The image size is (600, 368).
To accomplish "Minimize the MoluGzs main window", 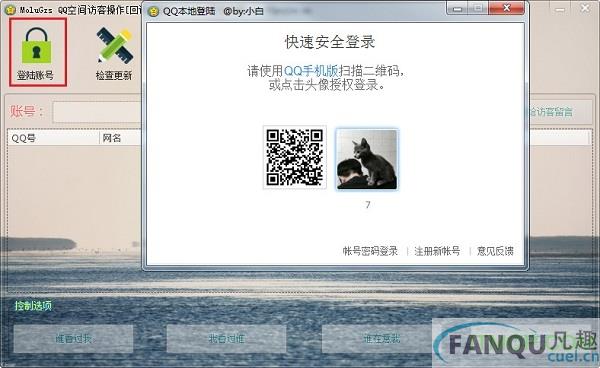I will point(560,9).
